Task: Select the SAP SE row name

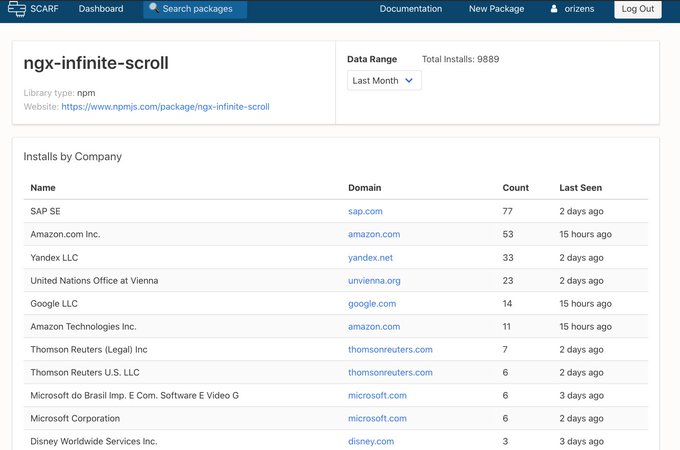Action: (x=46, y=211)
